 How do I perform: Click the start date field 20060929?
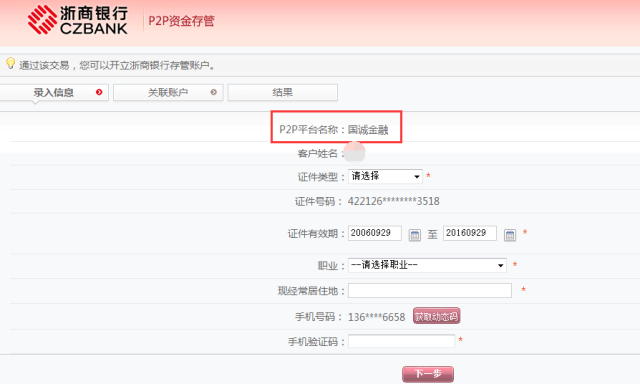pyautogui.click(x=375, y=233)
